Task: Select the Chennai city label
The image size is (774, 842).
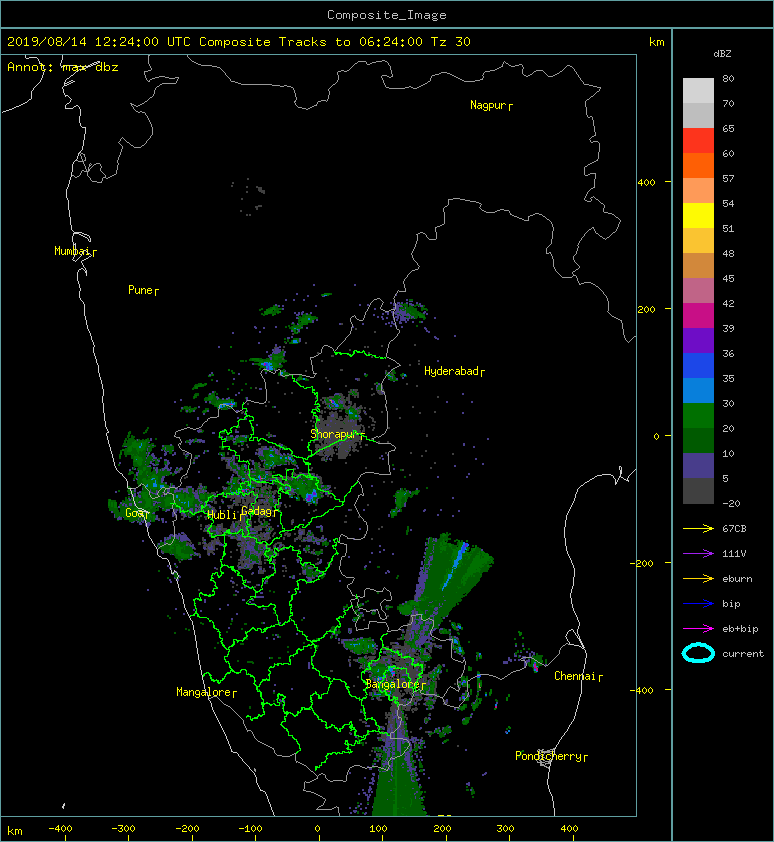Action: click(578, 676)
